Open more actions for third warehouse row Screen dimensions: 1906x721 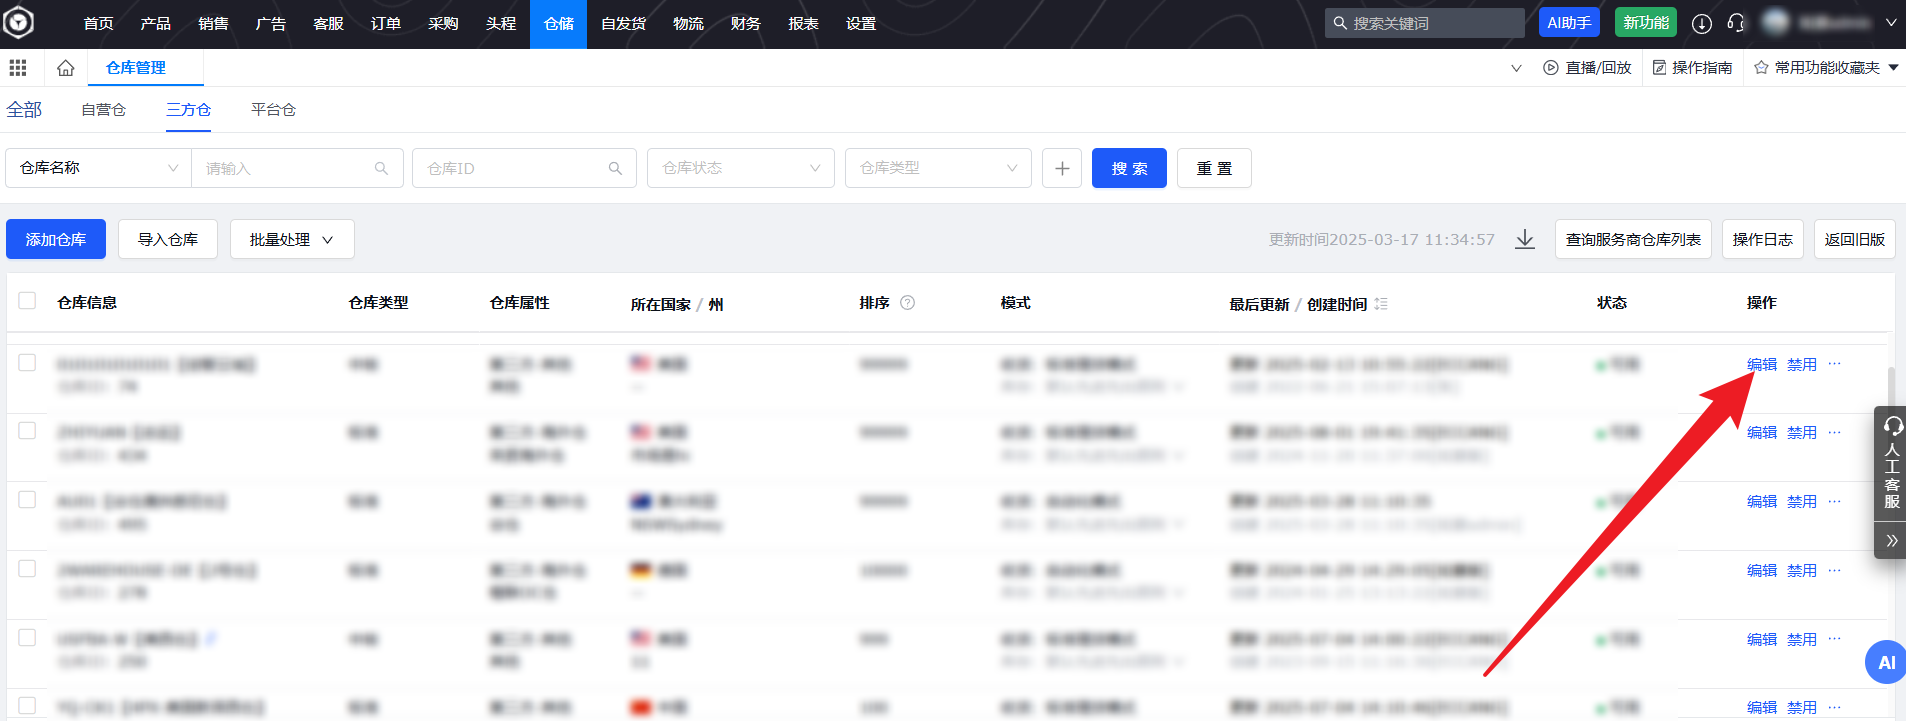(x=1834, y=501)
